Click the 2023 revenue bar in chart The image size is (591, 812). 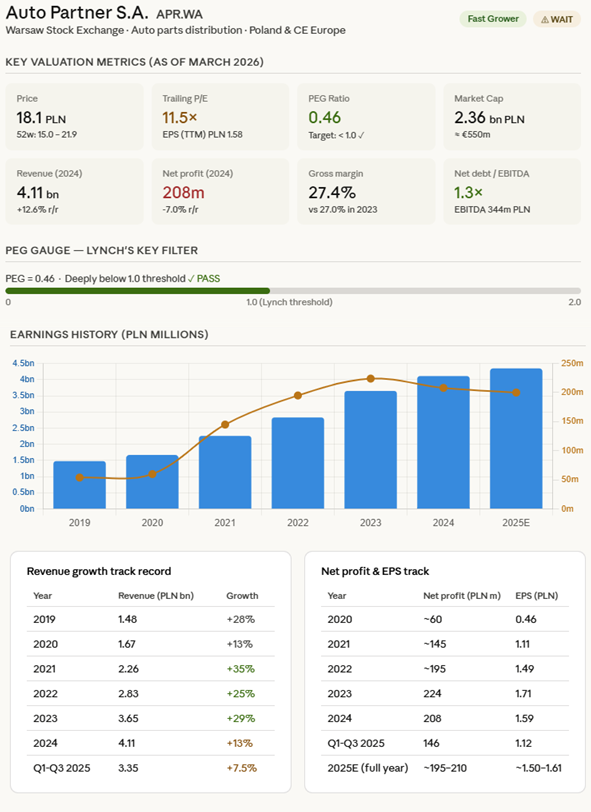tap(370, 450)
